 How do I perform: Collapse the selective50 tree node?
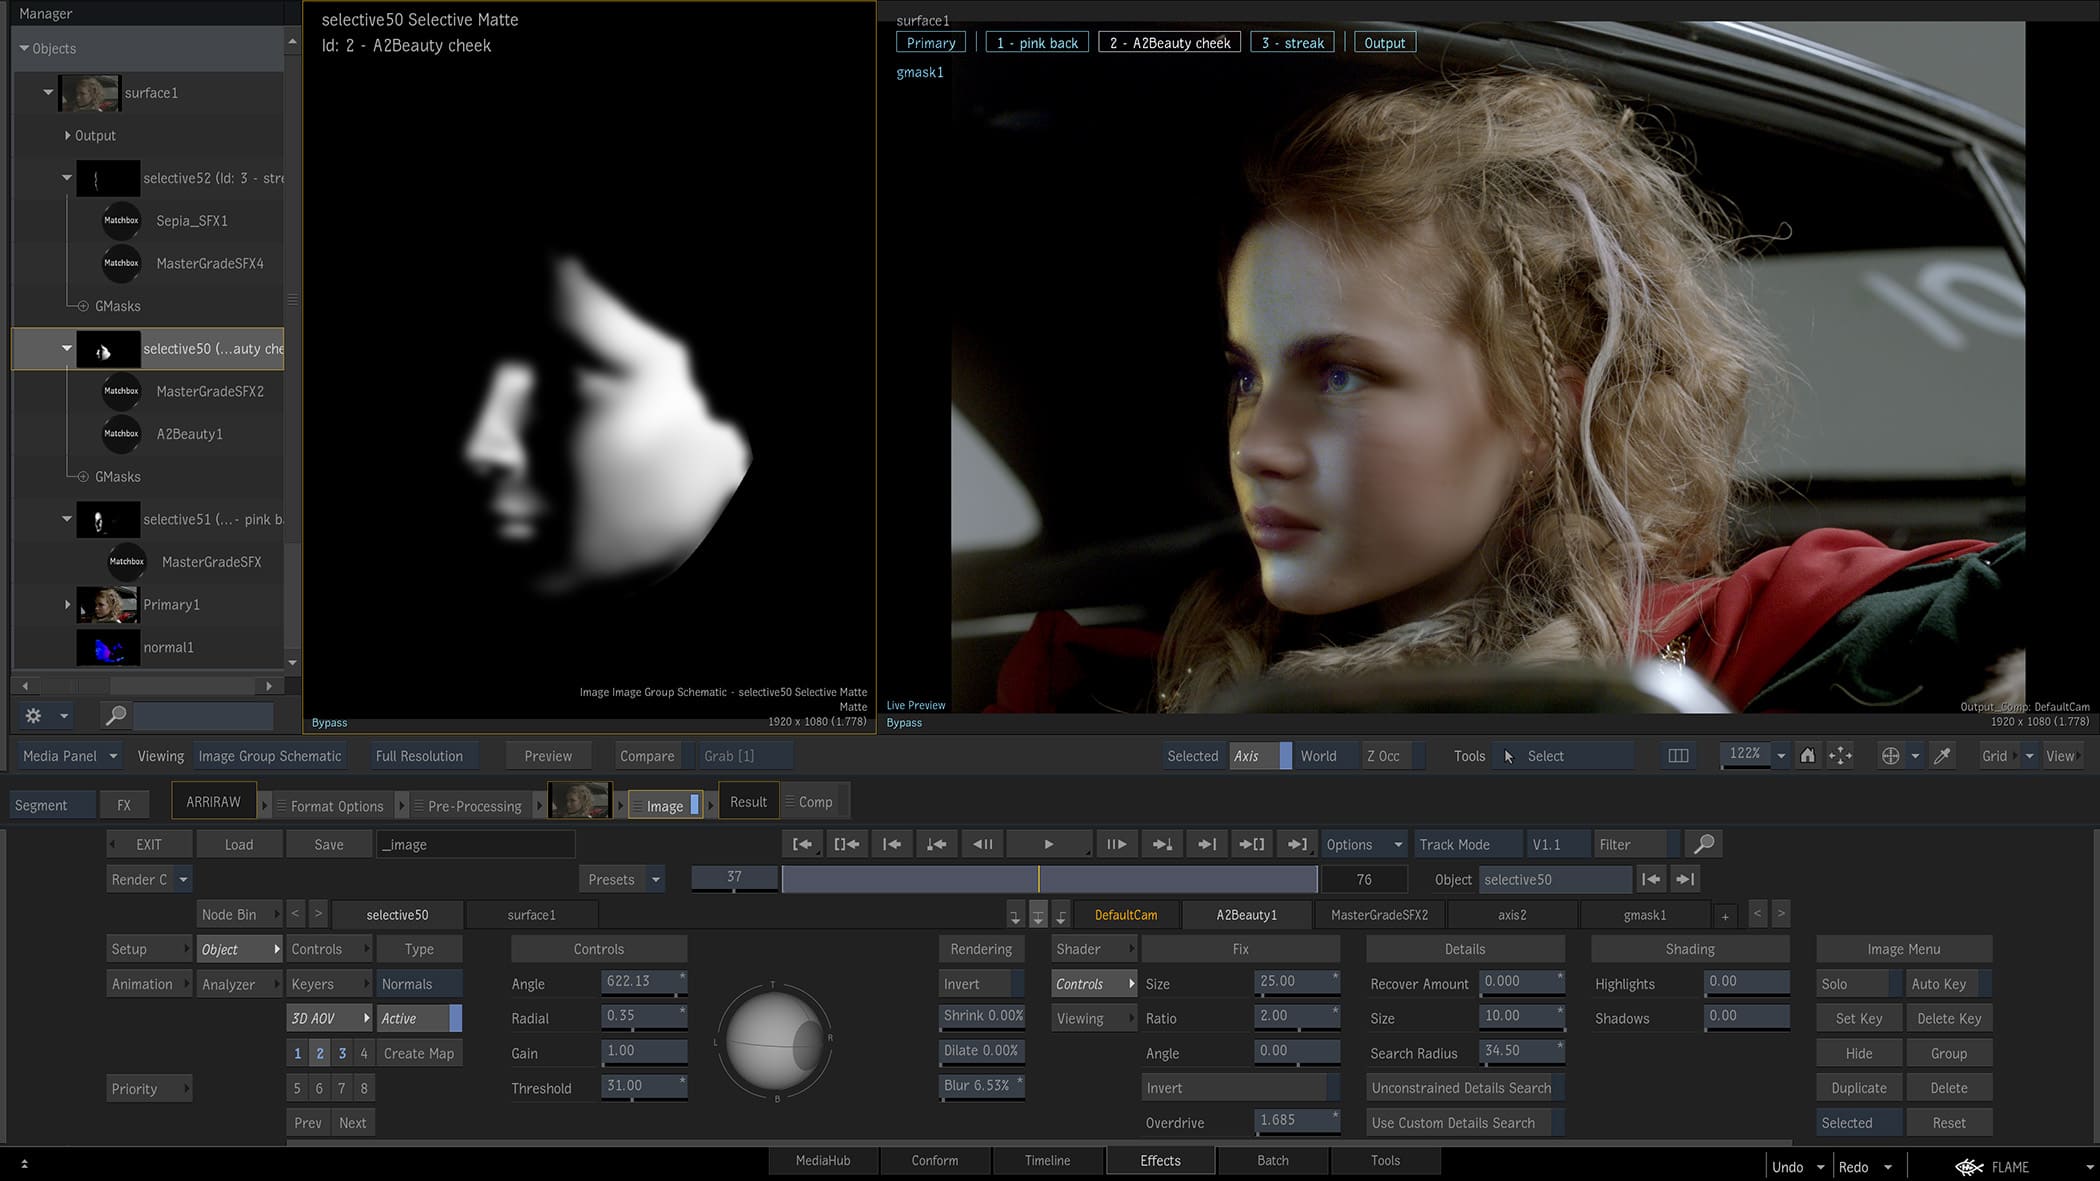[67, 349]
